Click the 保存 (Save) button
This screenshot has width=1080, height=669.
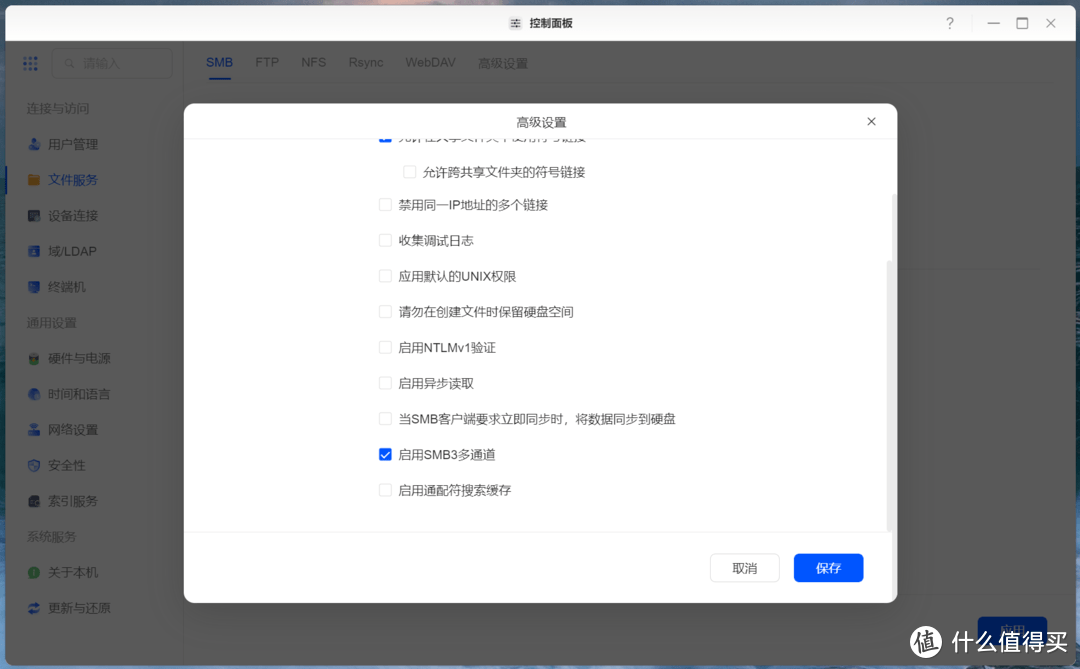[828, 567]
